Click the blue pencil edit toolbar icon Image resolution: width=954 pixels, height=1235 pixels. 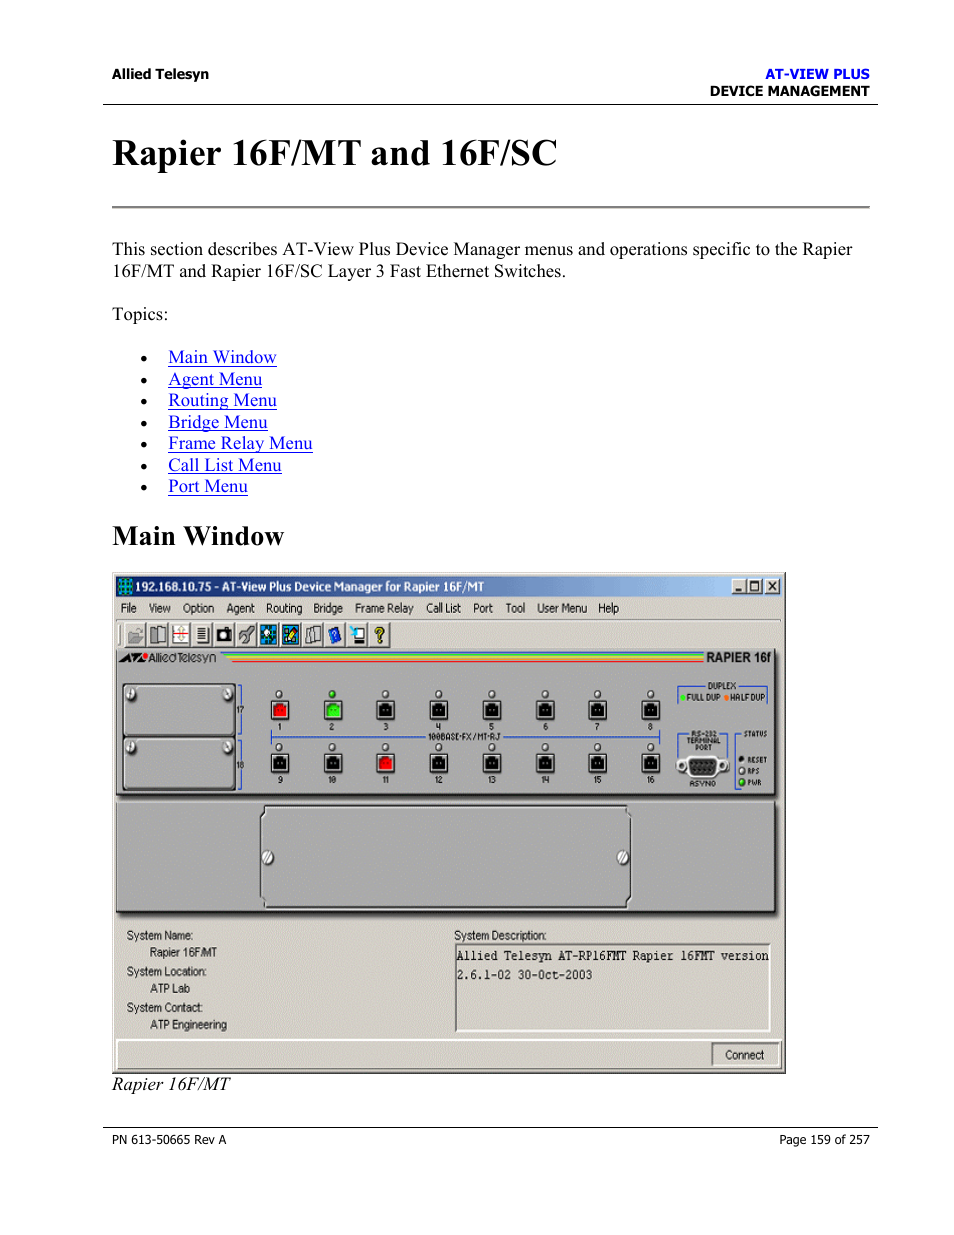(x=290, y=635)
